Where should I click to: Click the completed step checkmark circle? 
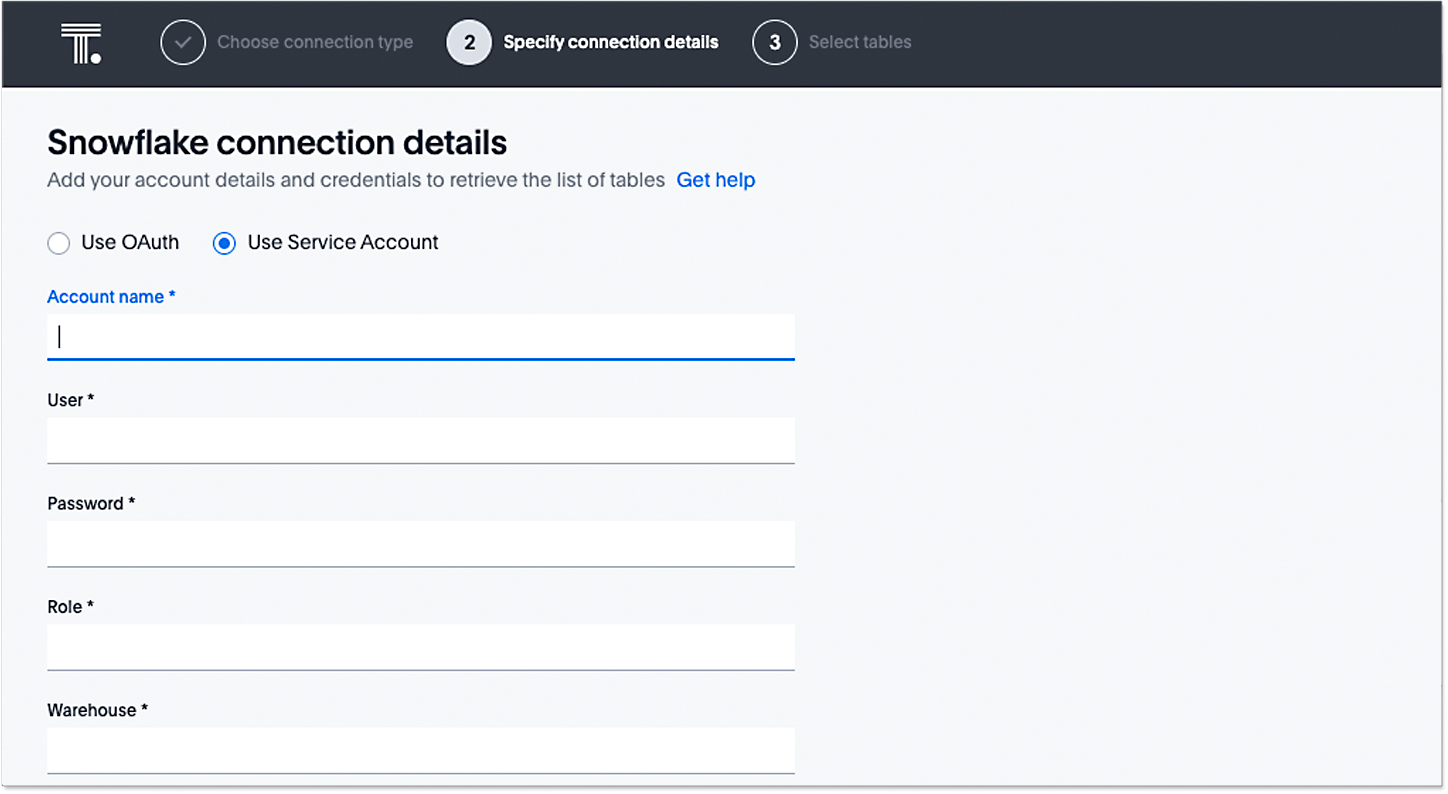[x=183, y=43]
